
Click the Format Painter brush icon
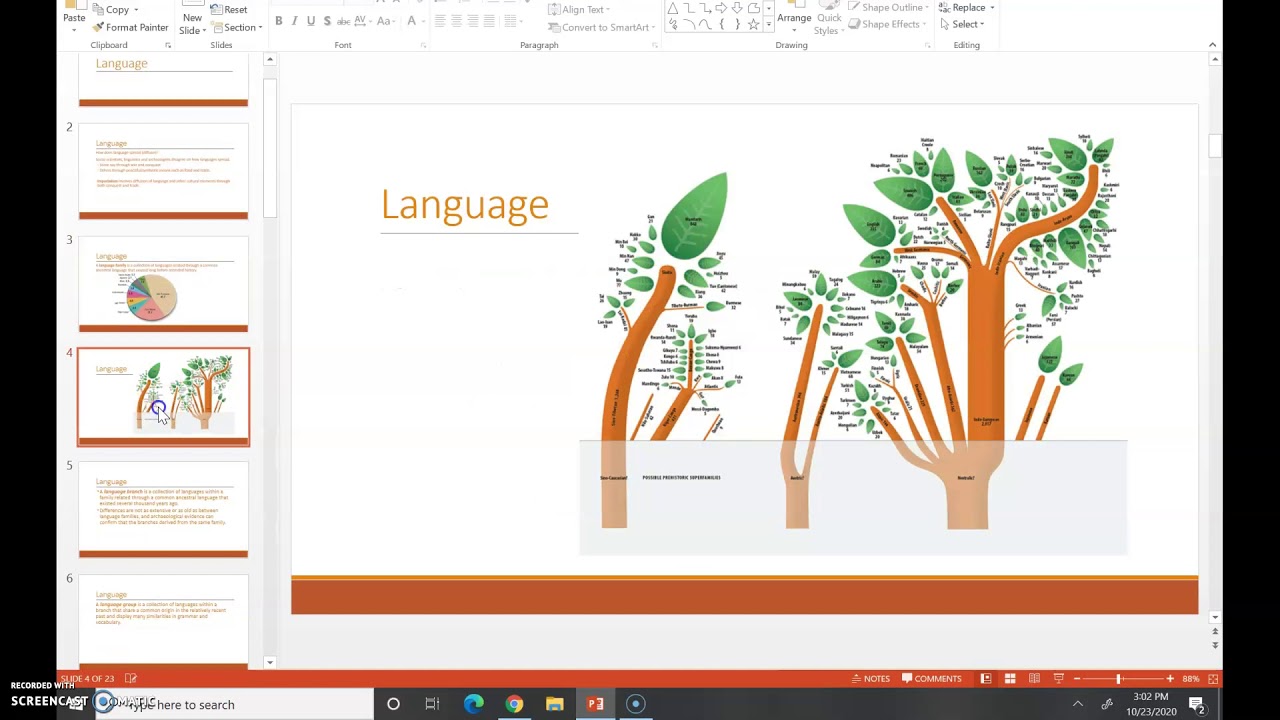pyautogui.click(x=98, y=27)
